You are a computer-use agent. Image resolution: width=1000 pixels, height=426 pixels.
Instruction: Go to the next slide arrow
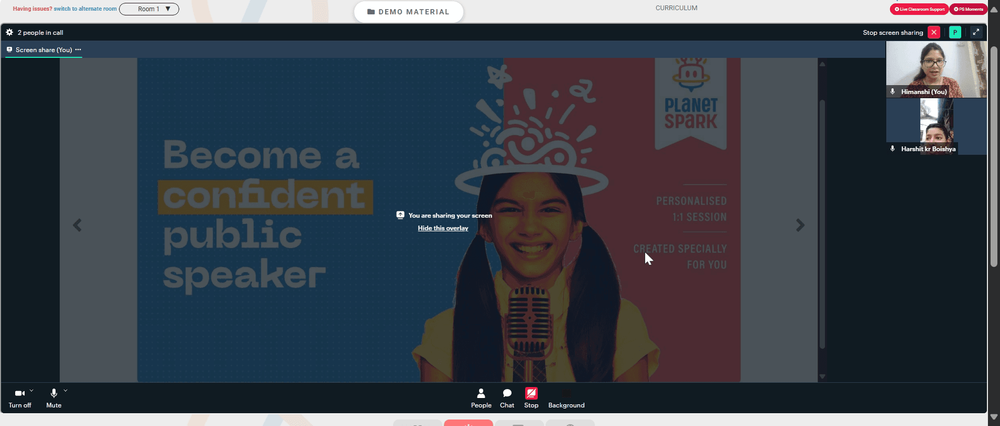(800, 225)
